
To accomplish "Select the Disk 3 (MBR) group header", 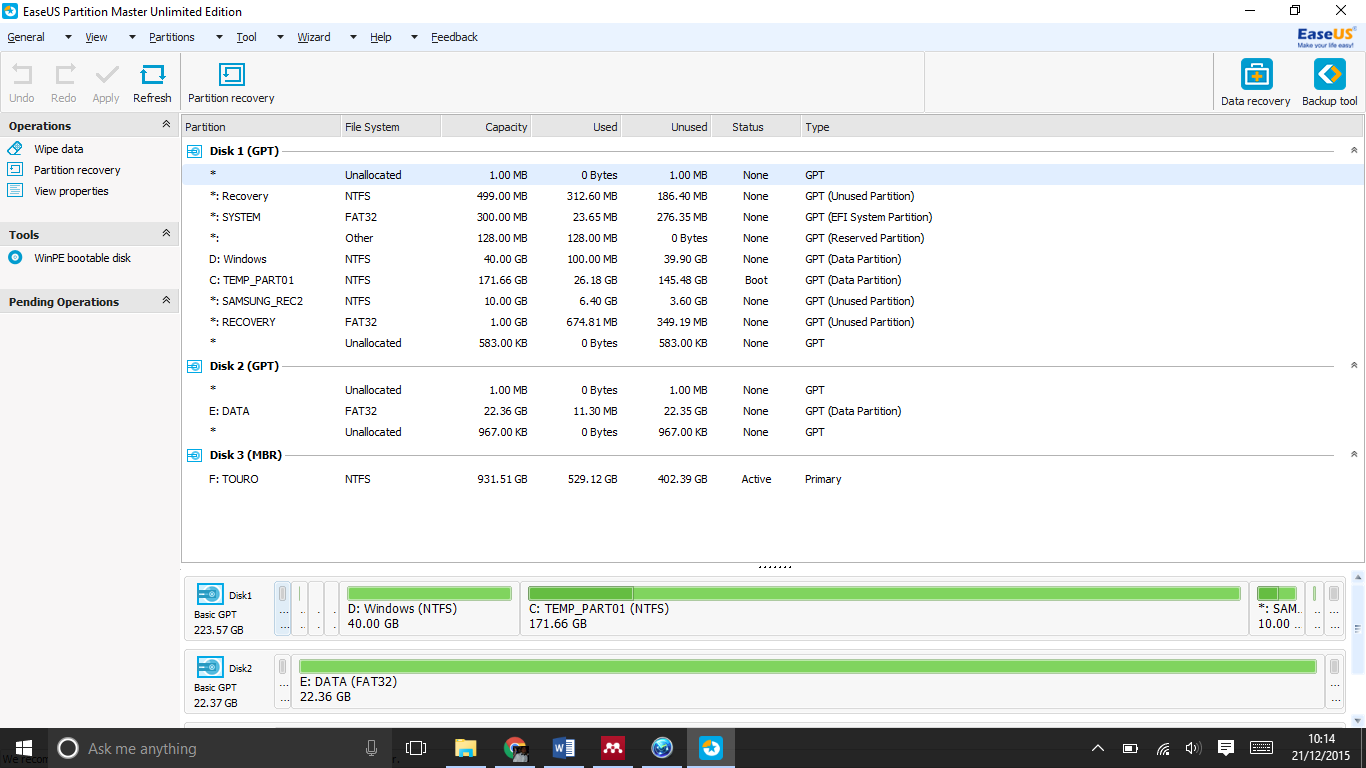I will pyautogui.click(x=246, y=455).
